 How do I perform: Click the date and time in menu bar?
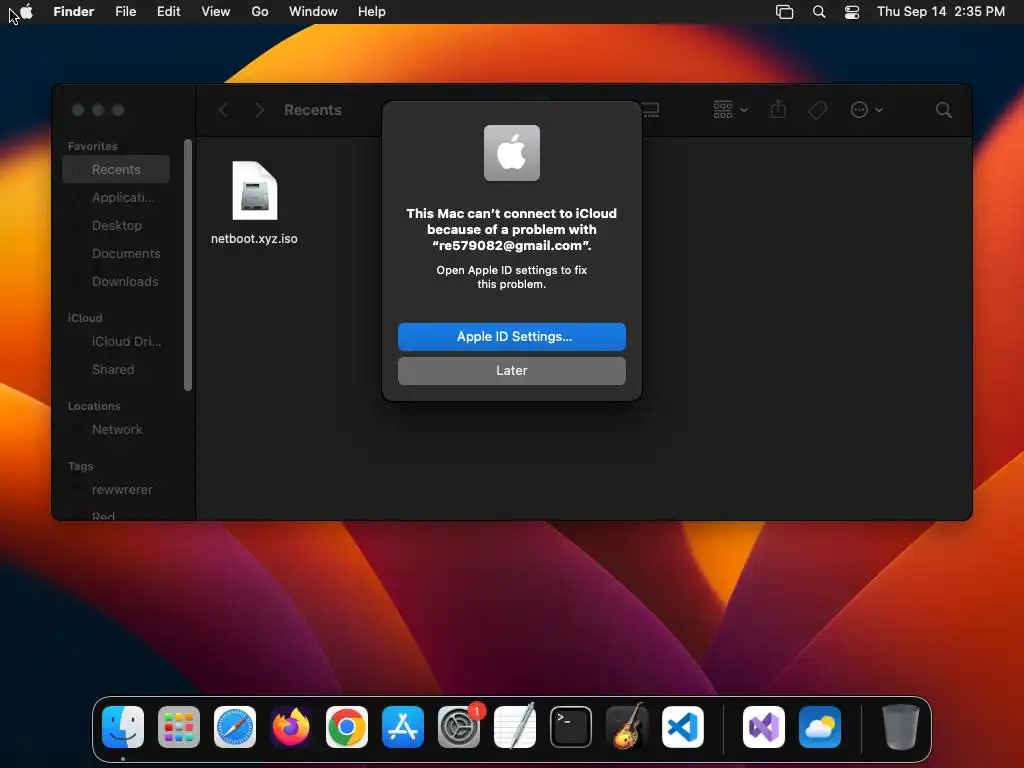[940, 12]
